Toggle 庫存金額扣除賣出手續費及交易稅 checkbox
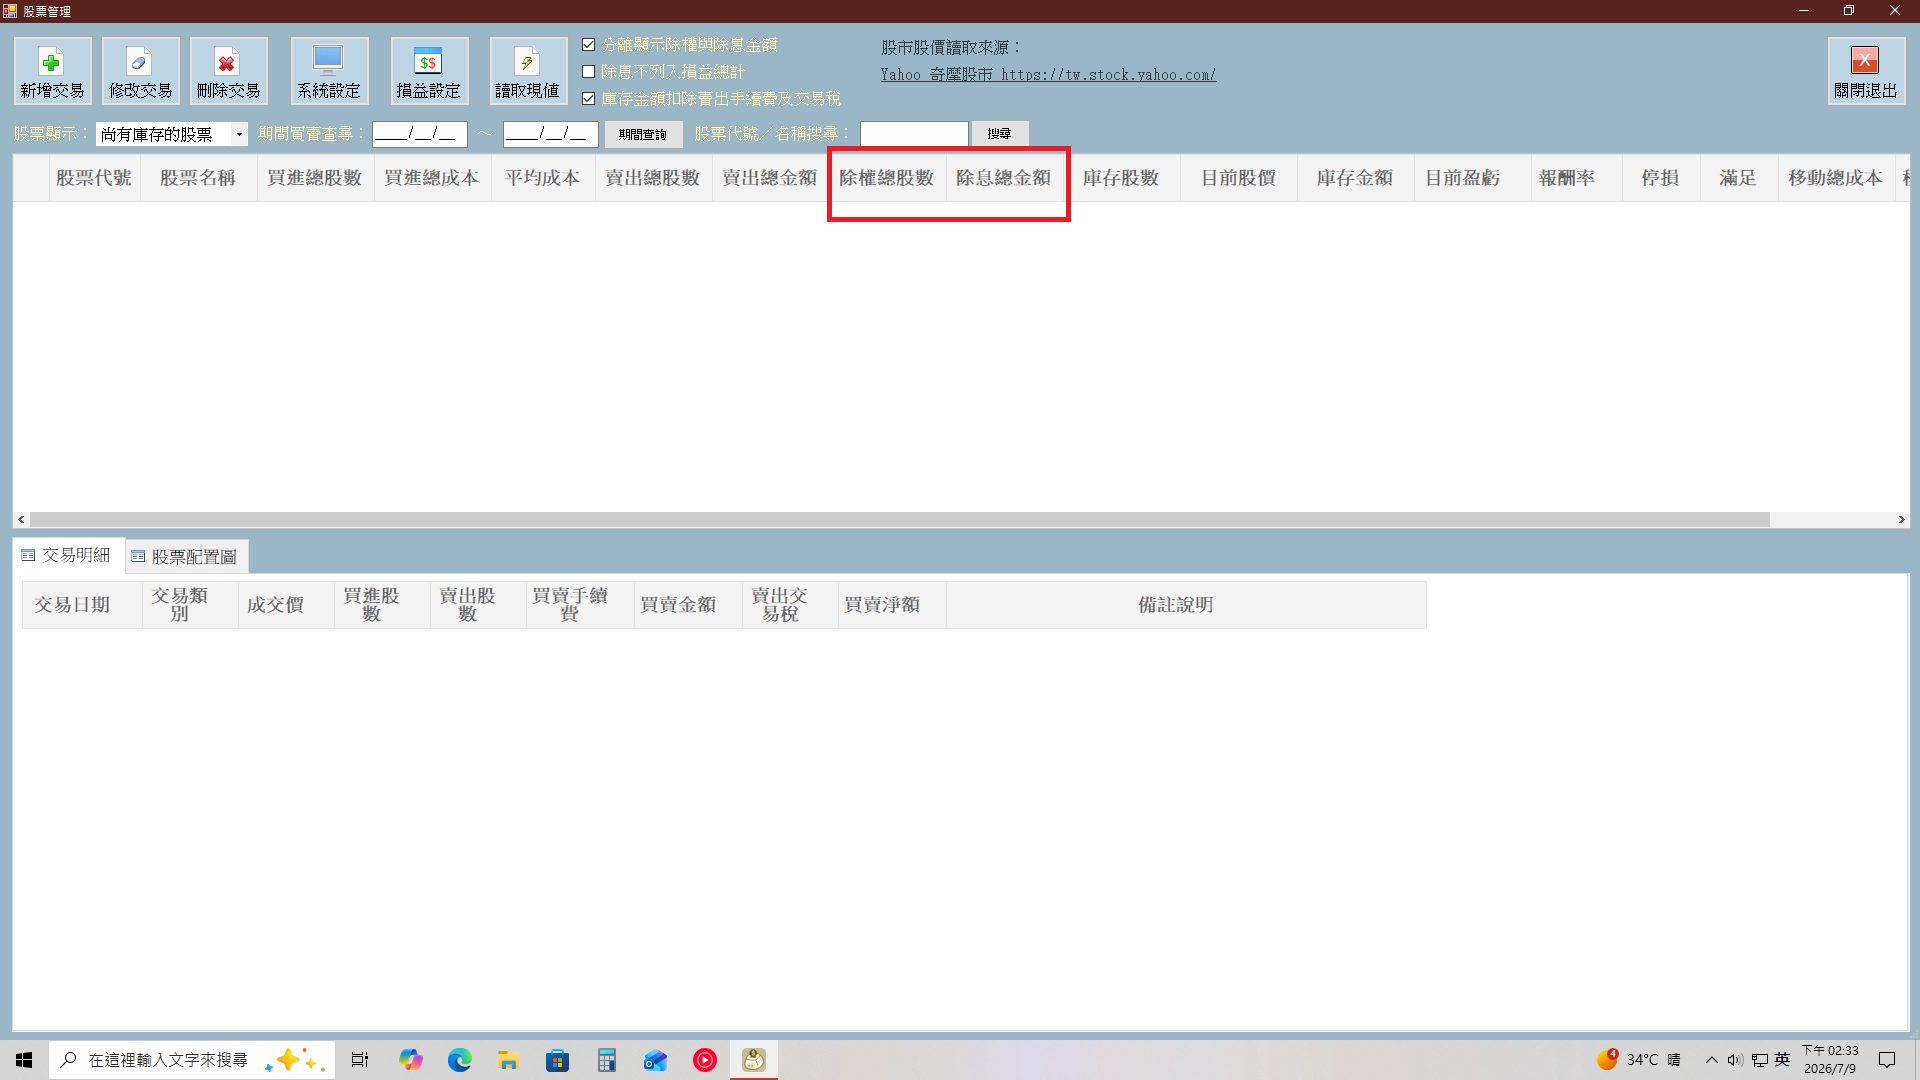1920x1080 pixels. (x=589, y=99)
